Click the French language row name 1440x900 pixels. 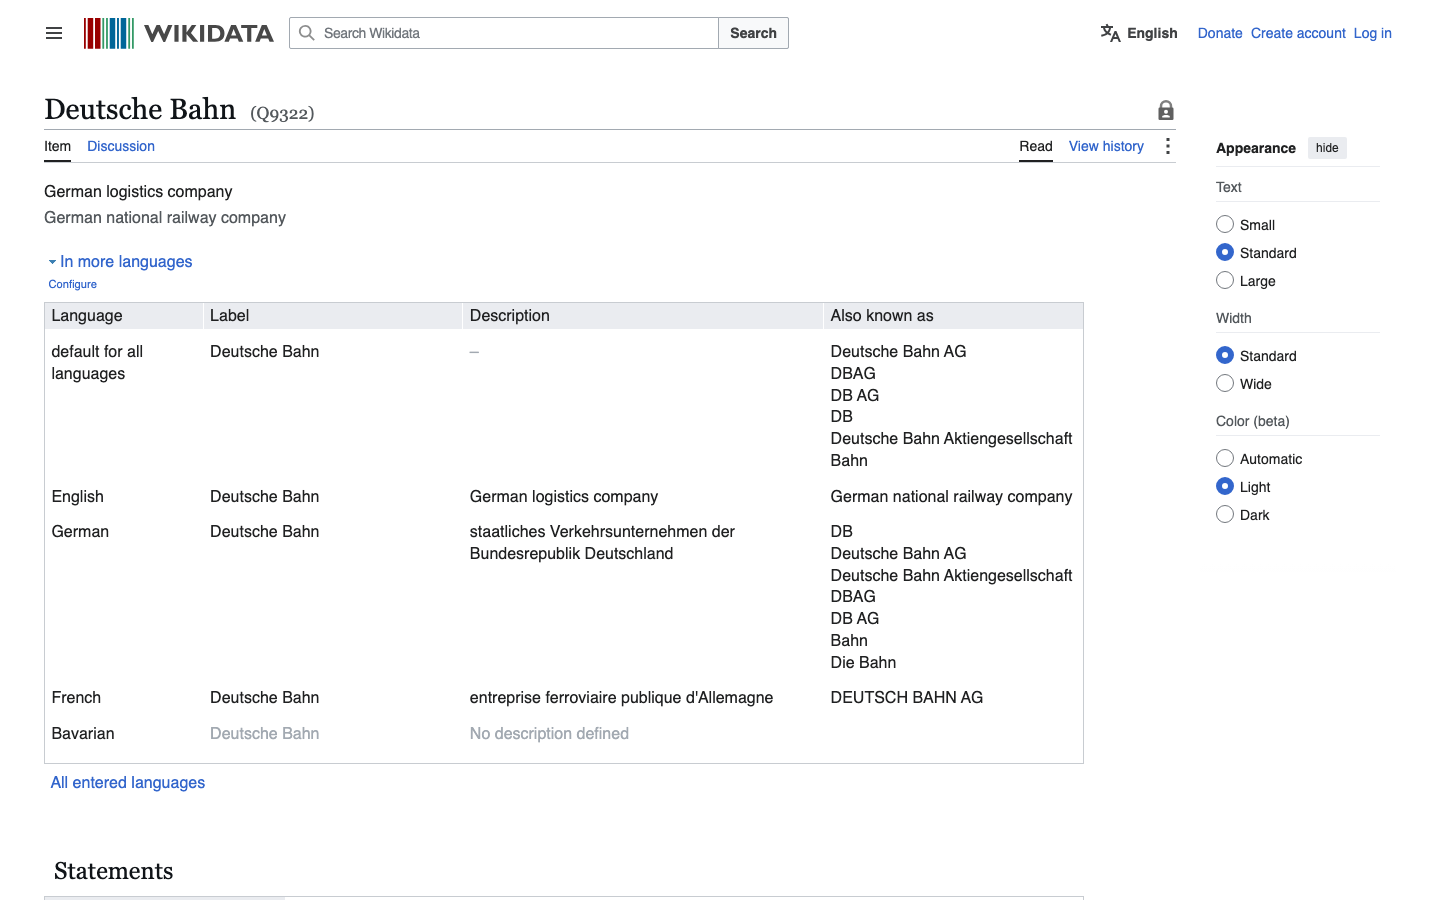[76, 697]
